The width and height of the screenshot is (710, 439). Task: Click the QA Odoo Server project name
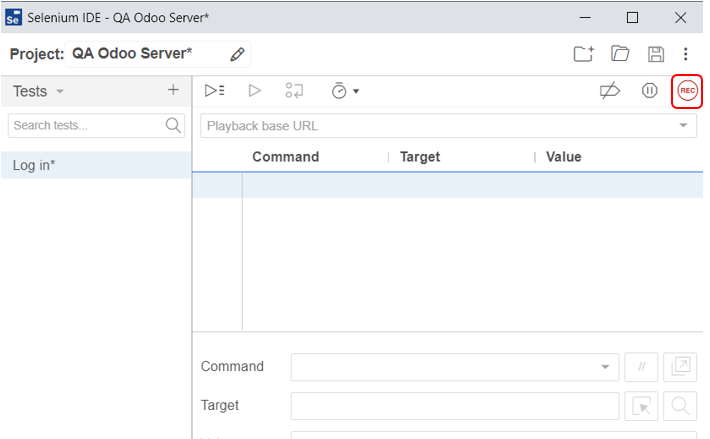tap(132, 53)
